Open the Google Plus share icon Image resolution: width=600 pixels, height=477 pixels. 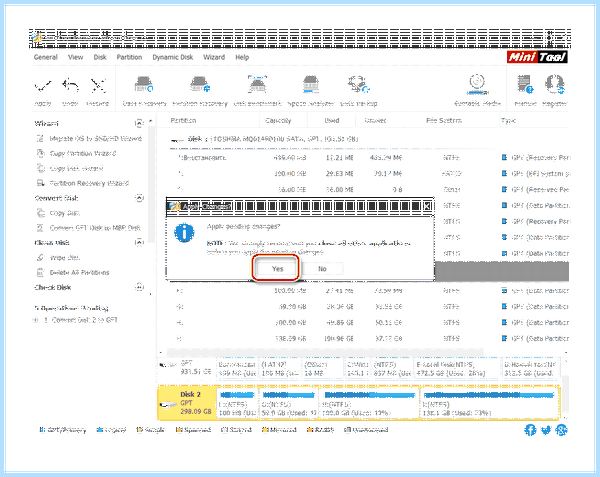(x=561, y=430)
